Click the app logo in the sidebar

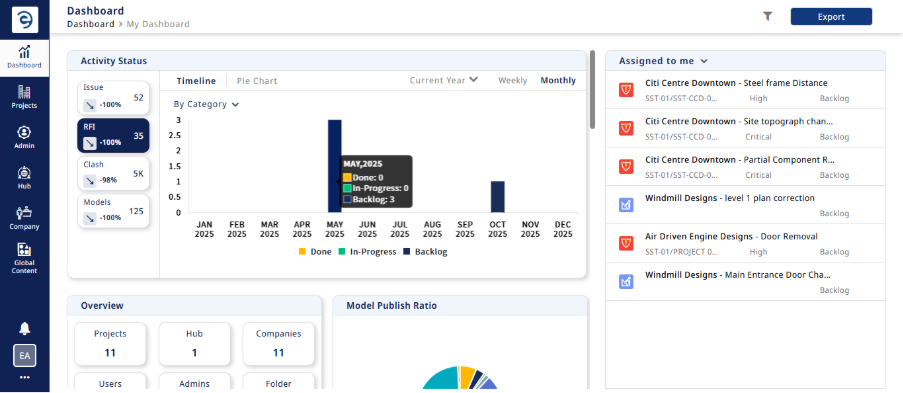tap(25, 20)
